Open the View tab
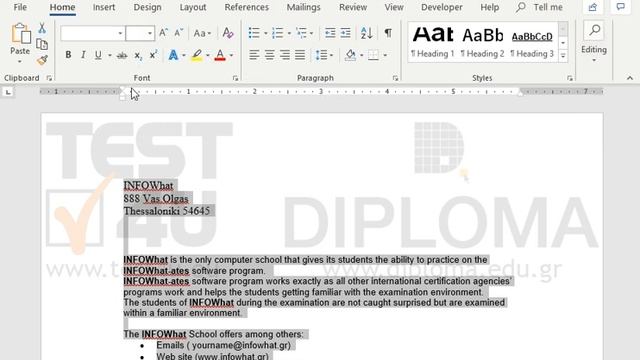Screen dimensions: 640x360 [x=394, y=7]
